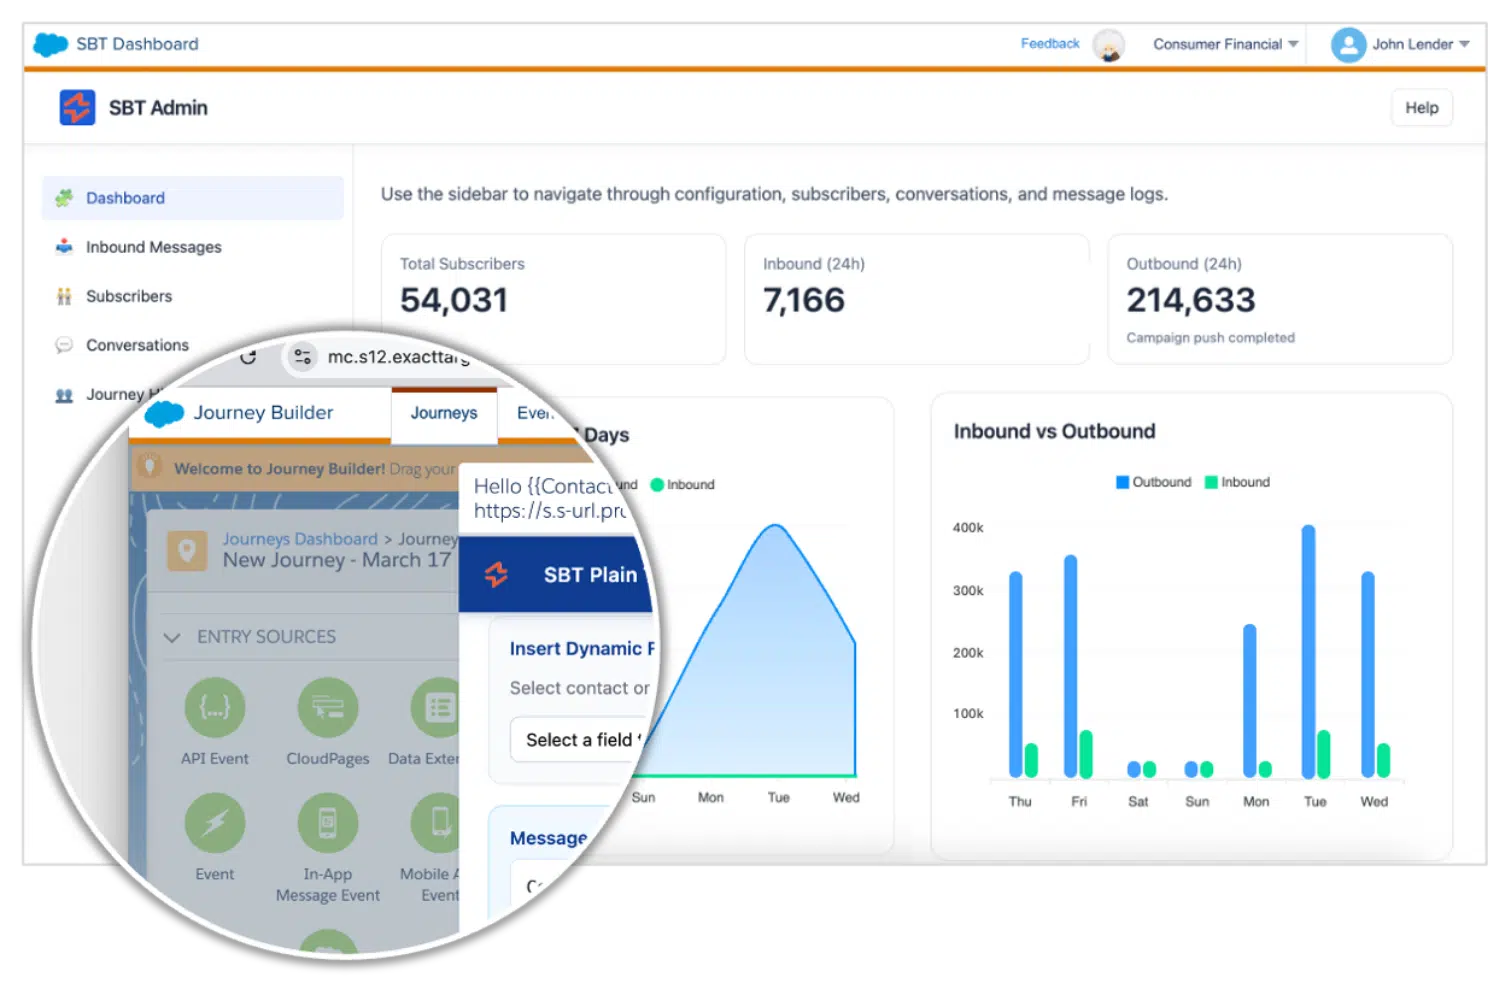This screenshot has height=1000, width=1500.
Task: Click the Feedback link
Action: click(1050, 44)
